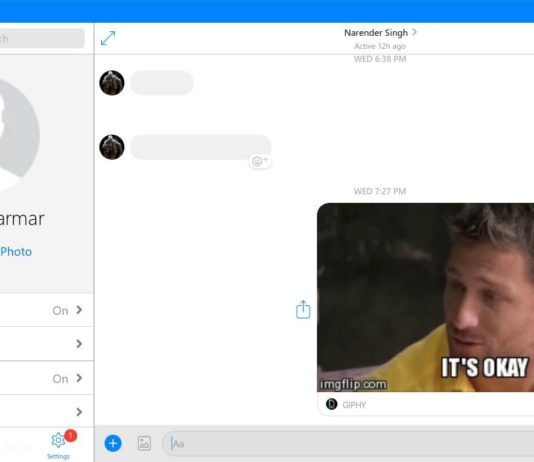Open the photo picker icon
The image size is (534, 462).
click(144, 443)
